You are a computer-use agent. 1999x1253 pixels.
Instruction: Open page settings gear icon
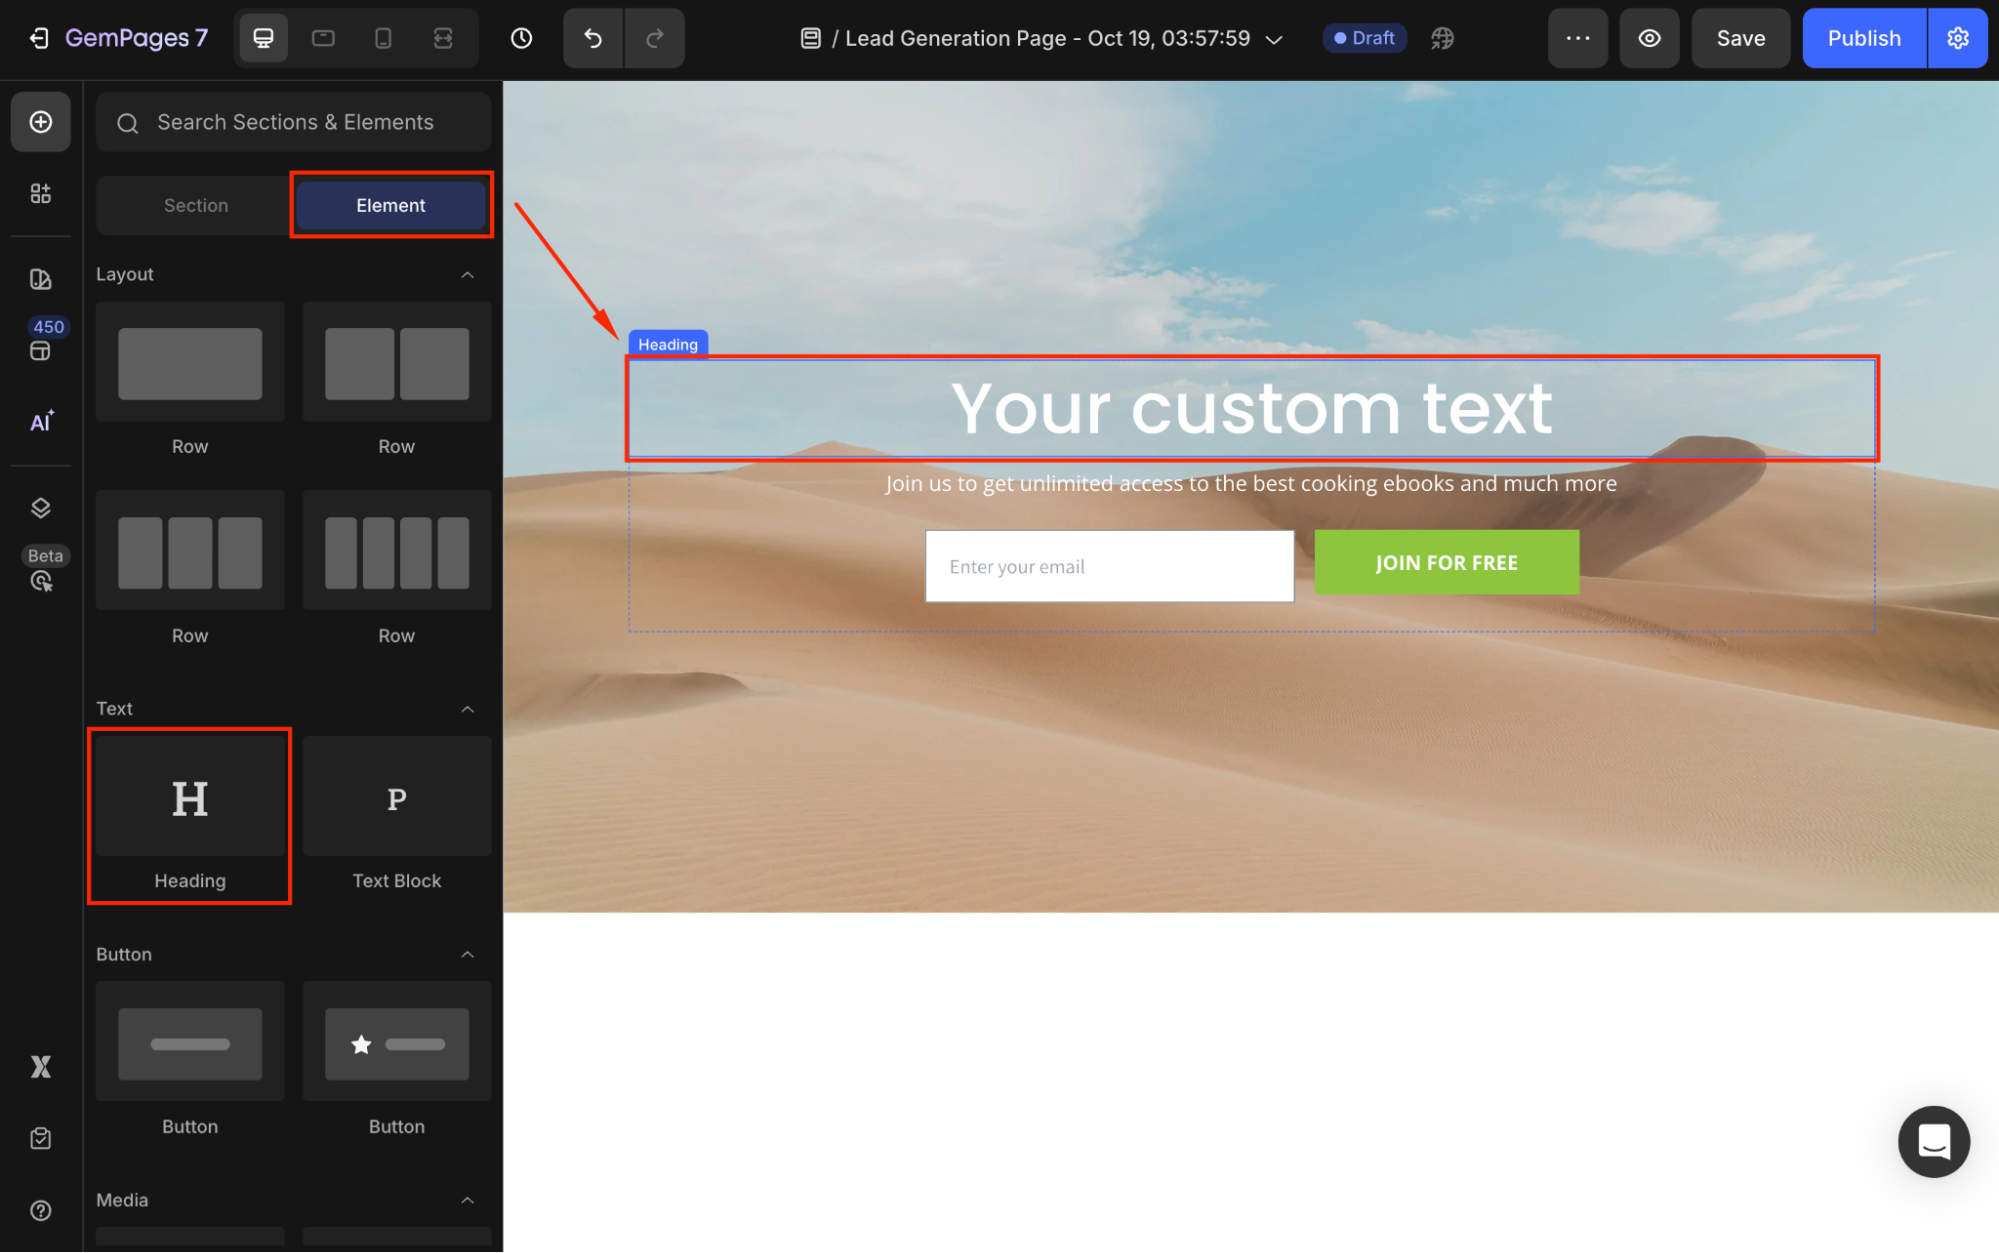coord(1957,38)
